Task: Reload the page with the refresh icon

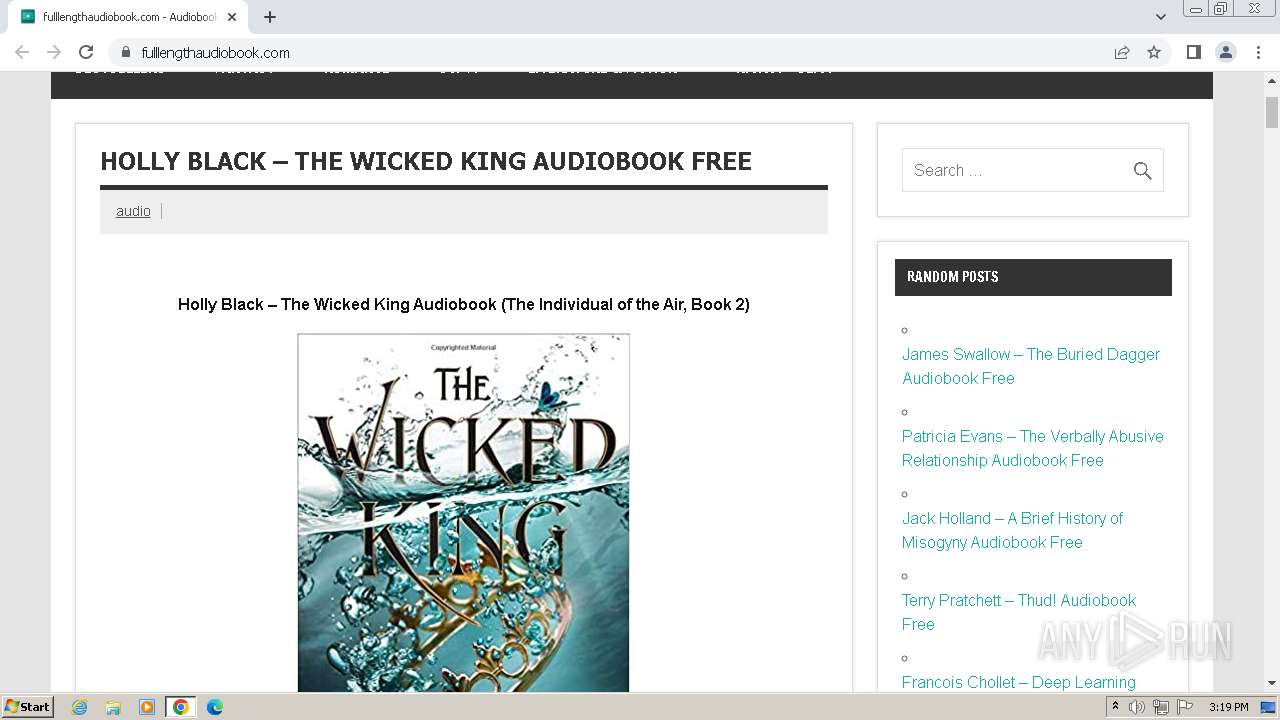Action: click(x=86, y=52)
